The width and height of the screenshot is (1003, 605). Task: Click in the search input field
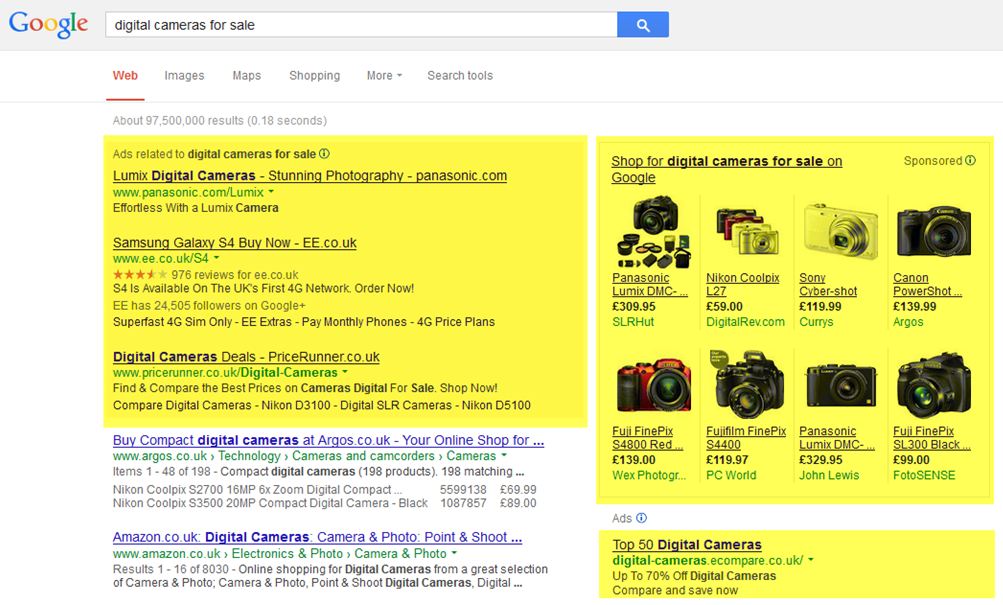tap(361, 24)
